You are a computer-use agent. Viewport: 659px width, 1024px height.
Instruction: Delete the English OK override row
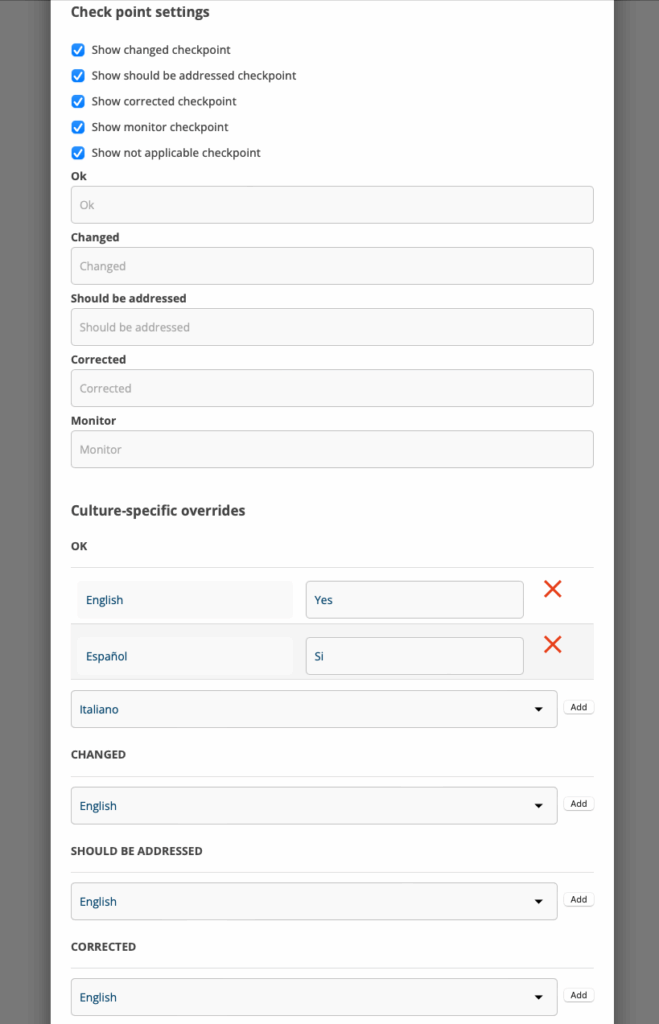[x=552, y=589]
